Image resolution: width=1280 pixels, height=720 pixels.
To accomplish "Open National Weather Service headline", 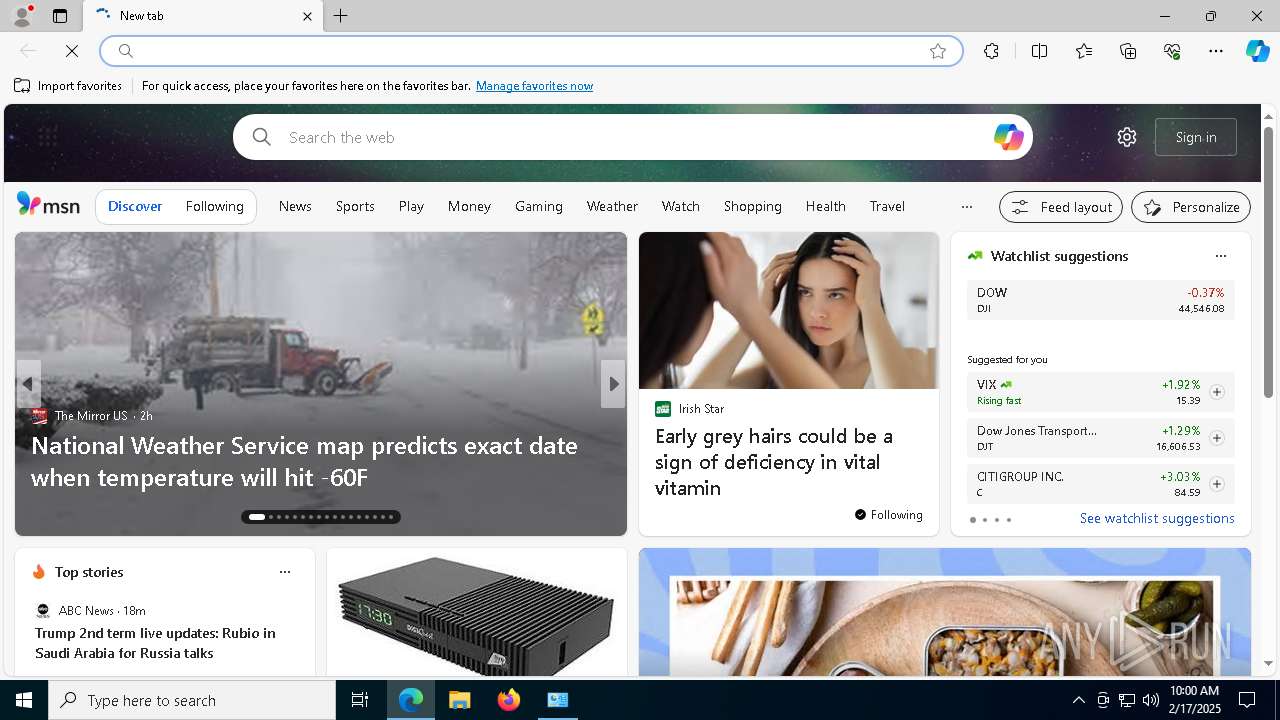I will click(304, 461).
